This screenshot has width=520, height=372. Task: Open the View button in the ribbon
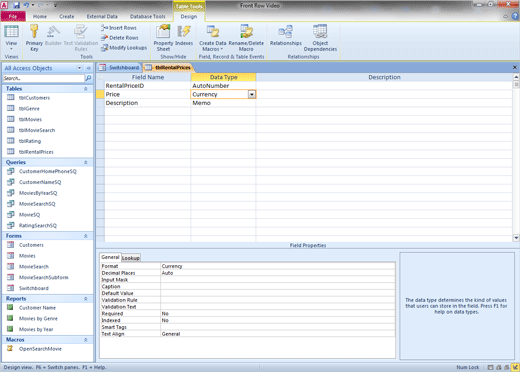(11, 37)
